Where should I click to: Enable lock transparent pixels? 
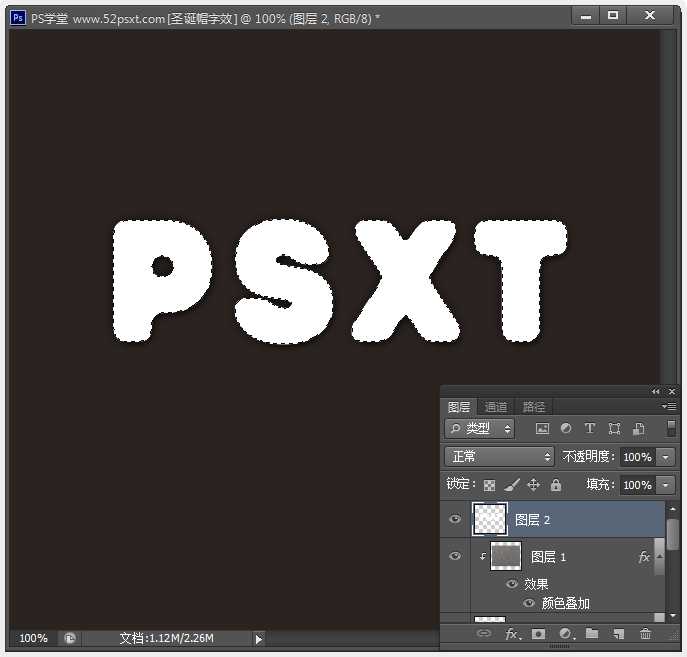click(x=490, y=485)
